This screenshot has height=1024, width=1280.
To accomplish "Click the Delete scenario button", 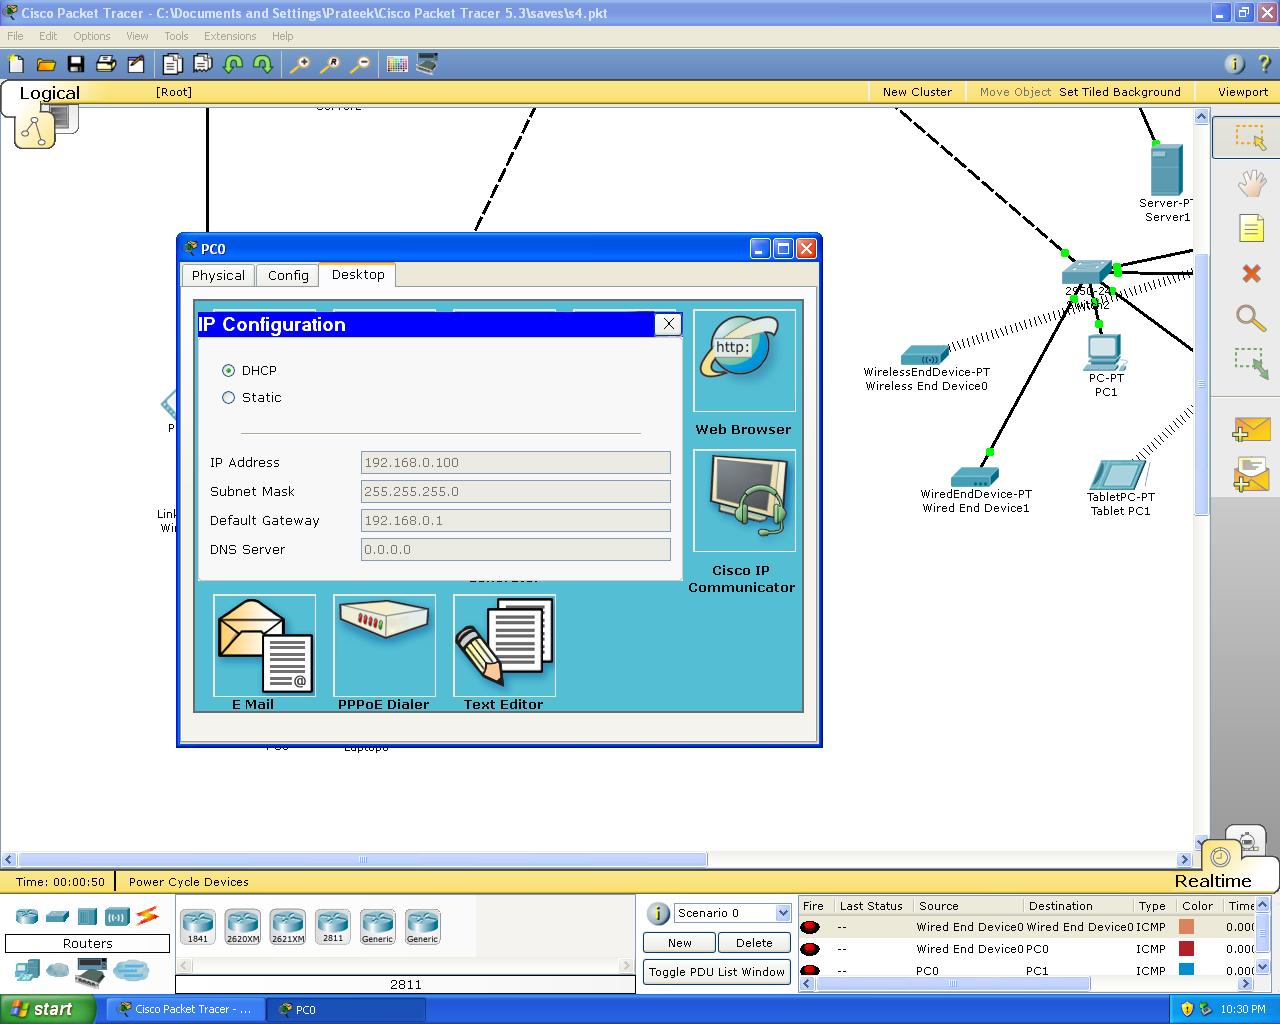I will coord(754,943).
